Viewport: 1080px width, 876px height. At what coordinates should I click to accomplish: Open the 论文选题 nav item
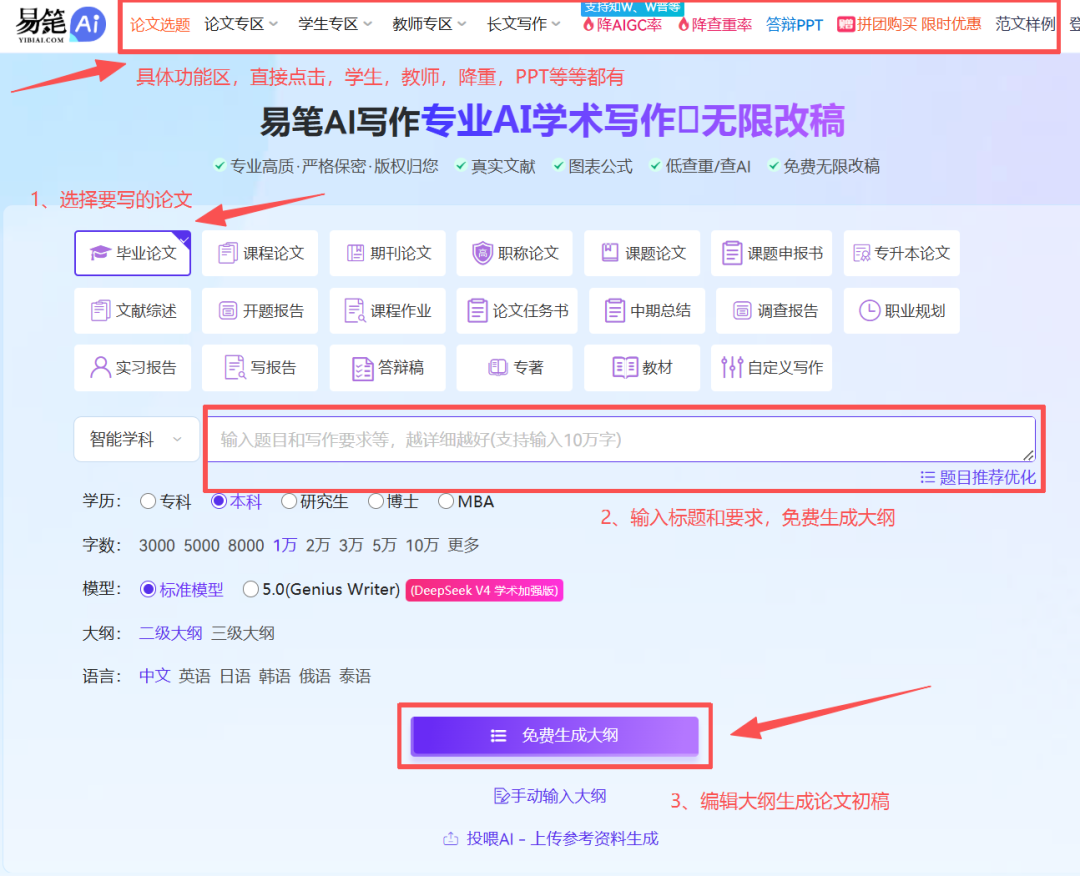(160, 25)
